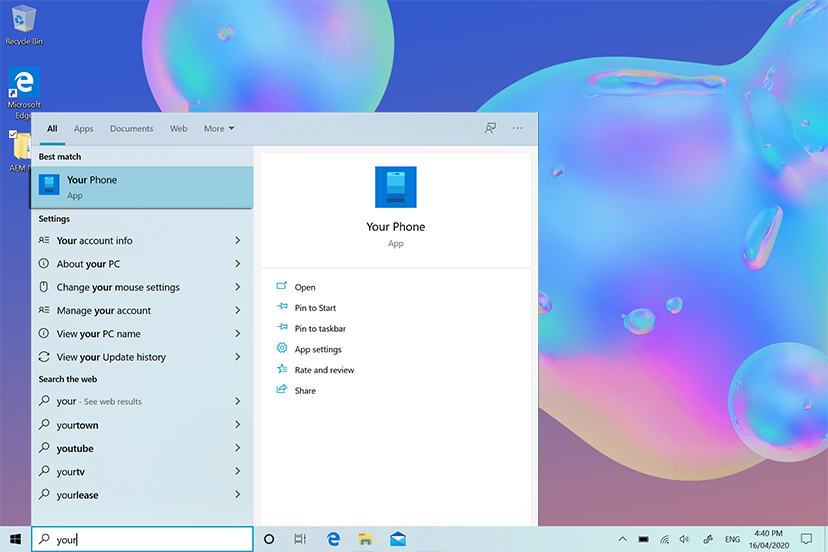
Task: Click the mouse icon beside Change your mouse settings
Action: tap(44, 286)
